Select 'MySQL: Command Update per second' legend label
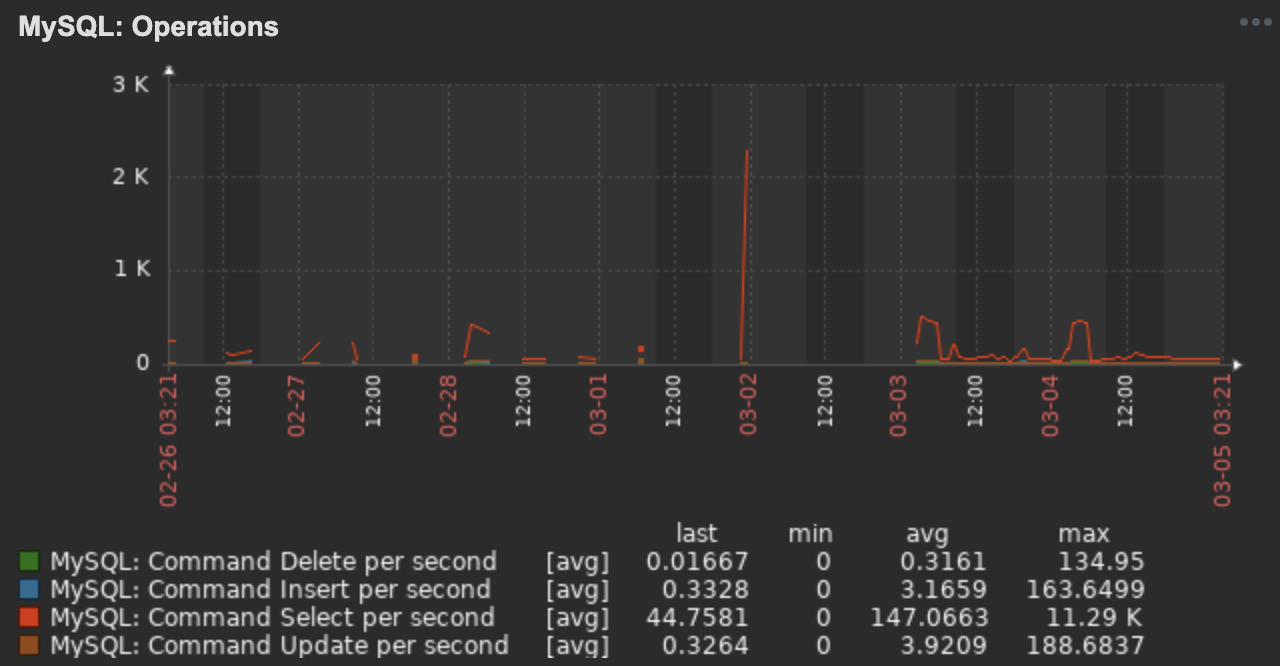The width and height of the screenshot is (1280, 666). pyautogui.click(x=279, y=646)
